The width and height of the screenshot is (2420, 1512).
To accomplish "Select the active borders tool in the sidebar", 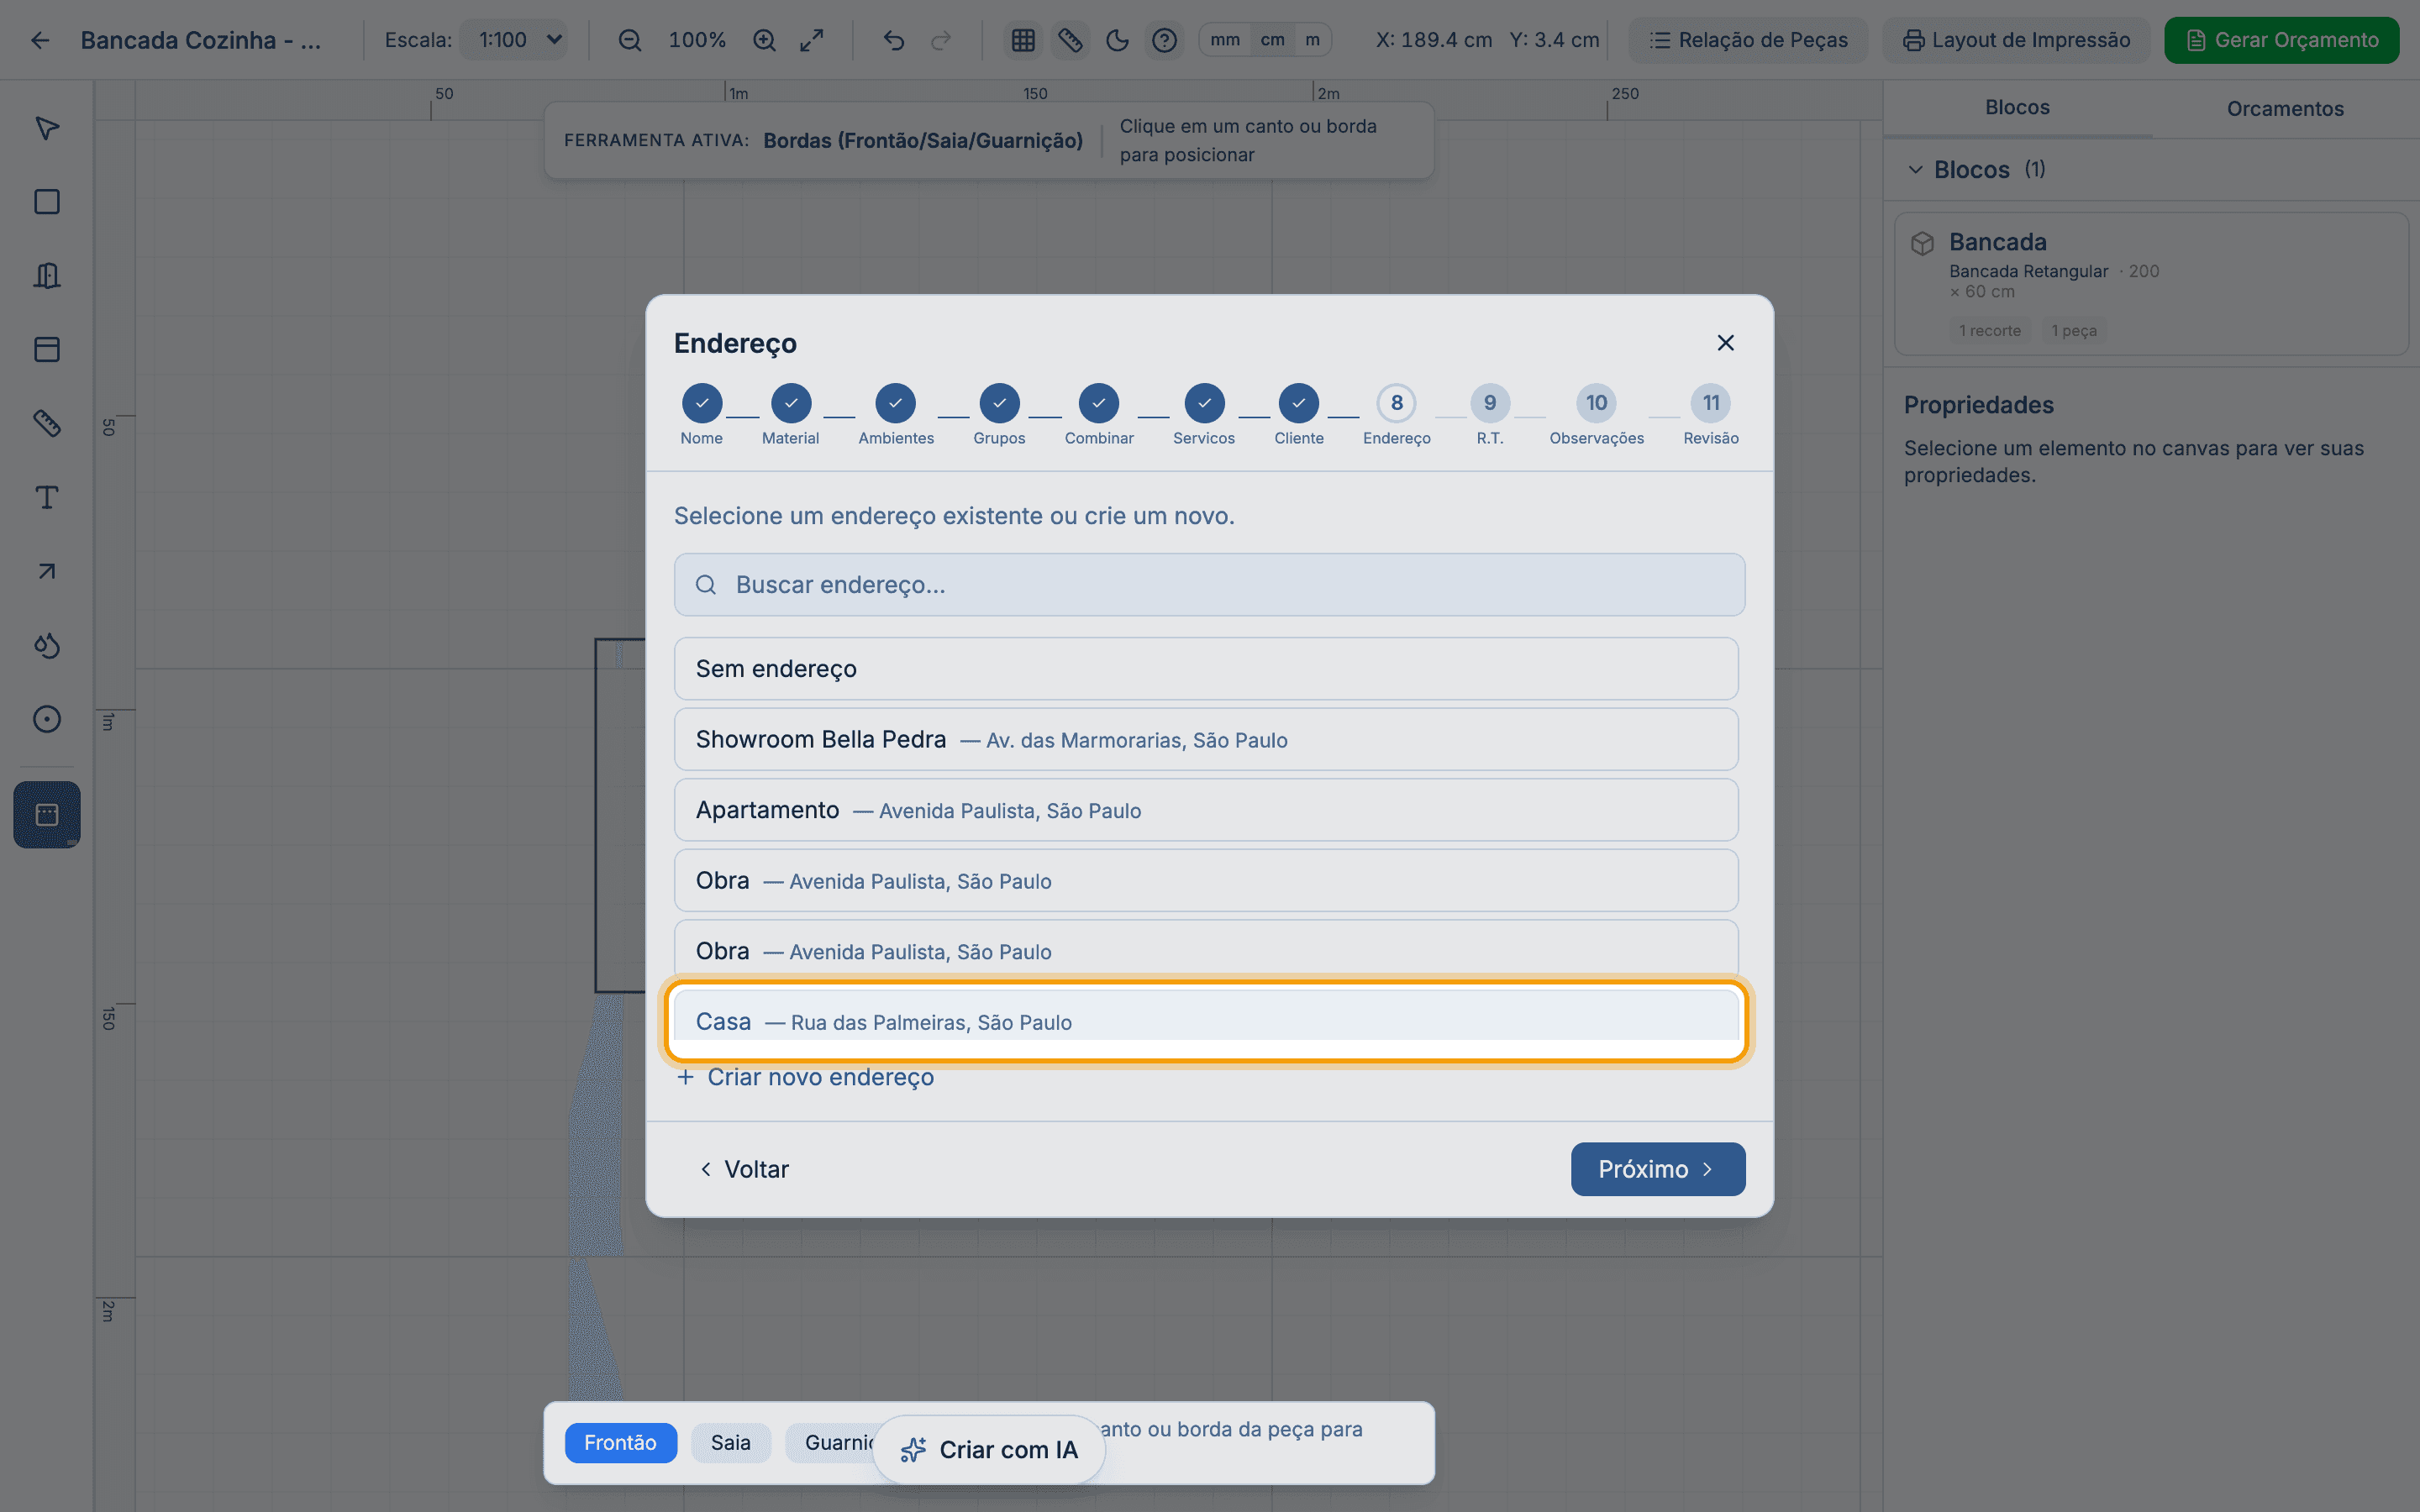I will [x=47, y=814].
